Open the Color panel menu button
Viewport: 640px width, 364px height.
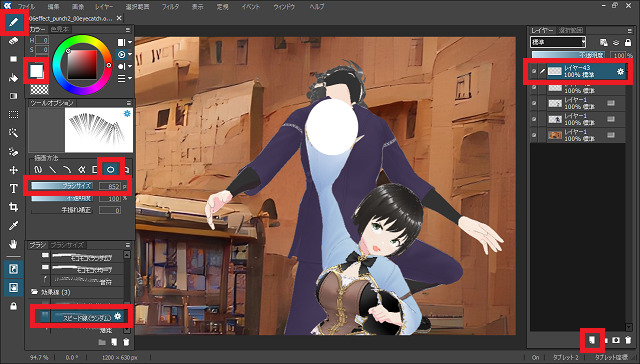pos(128,29)
